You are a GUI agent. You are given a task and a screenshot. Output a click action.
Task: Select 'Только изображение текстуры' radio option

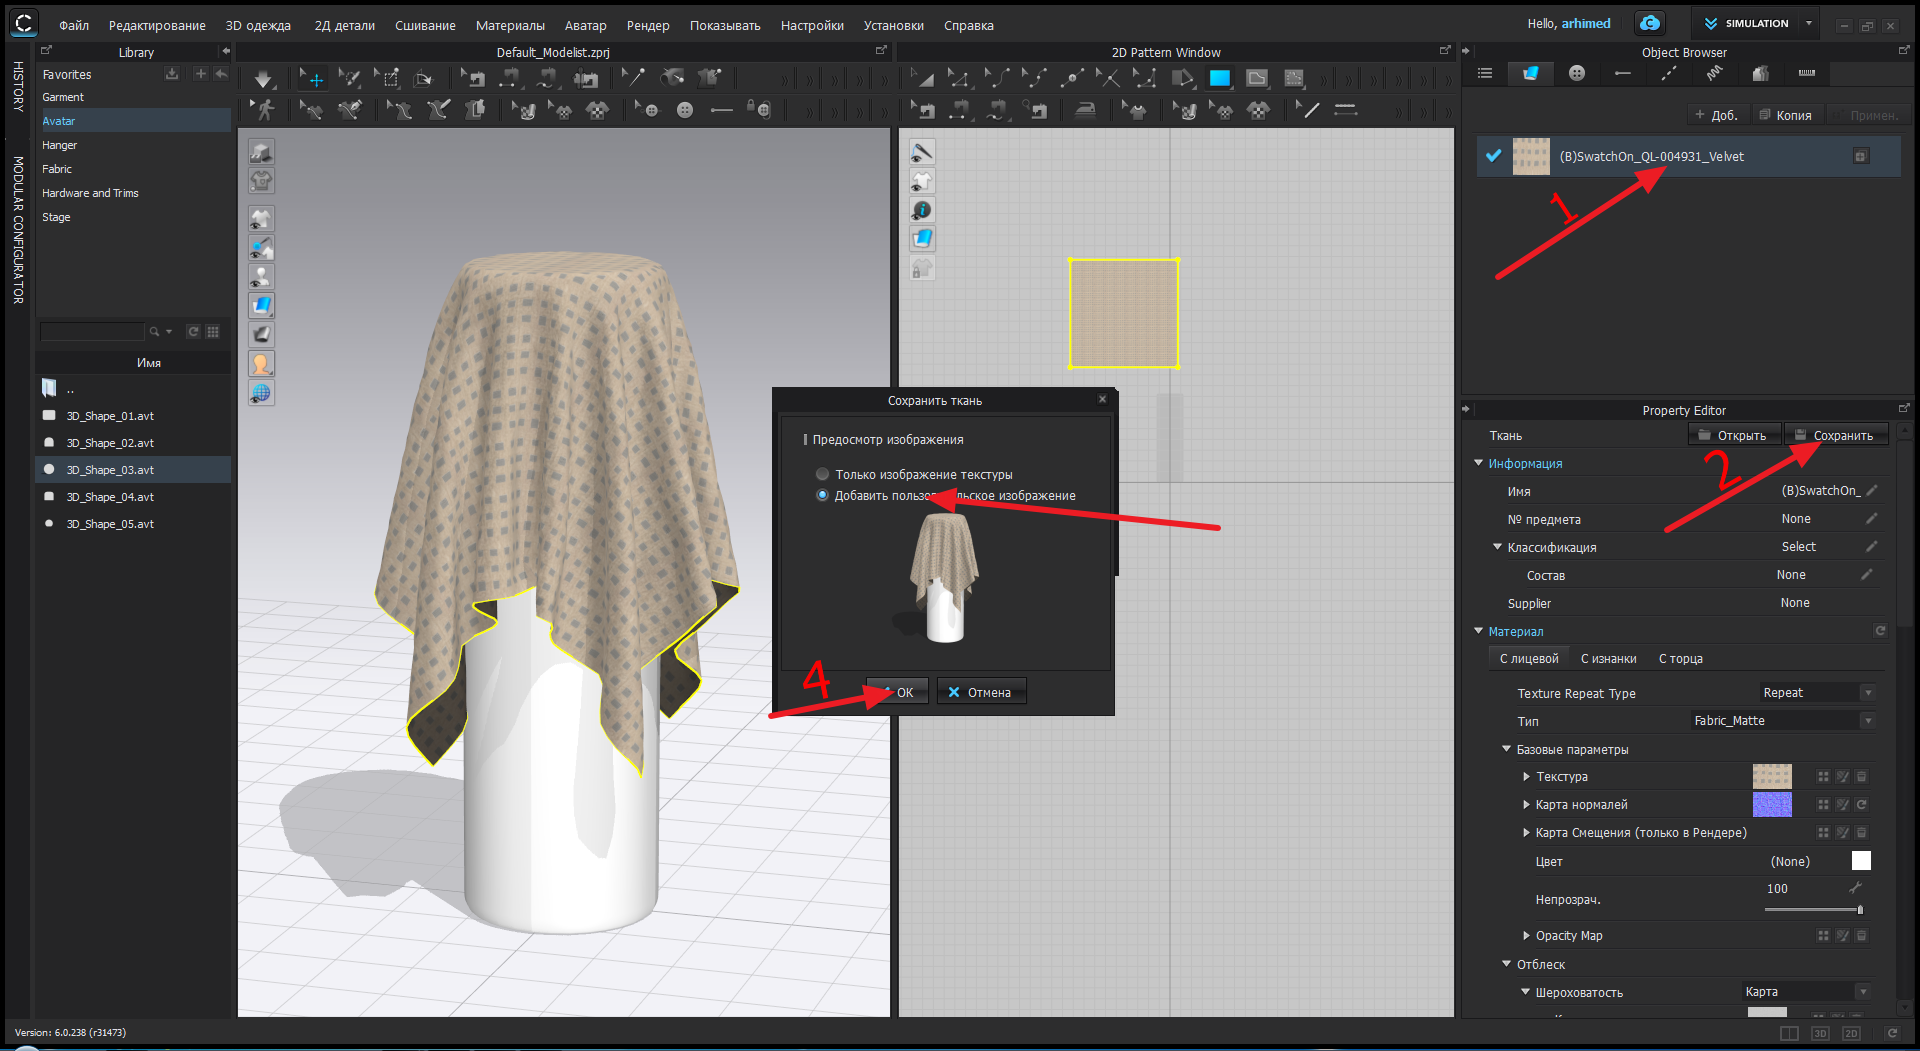point(822,474)
